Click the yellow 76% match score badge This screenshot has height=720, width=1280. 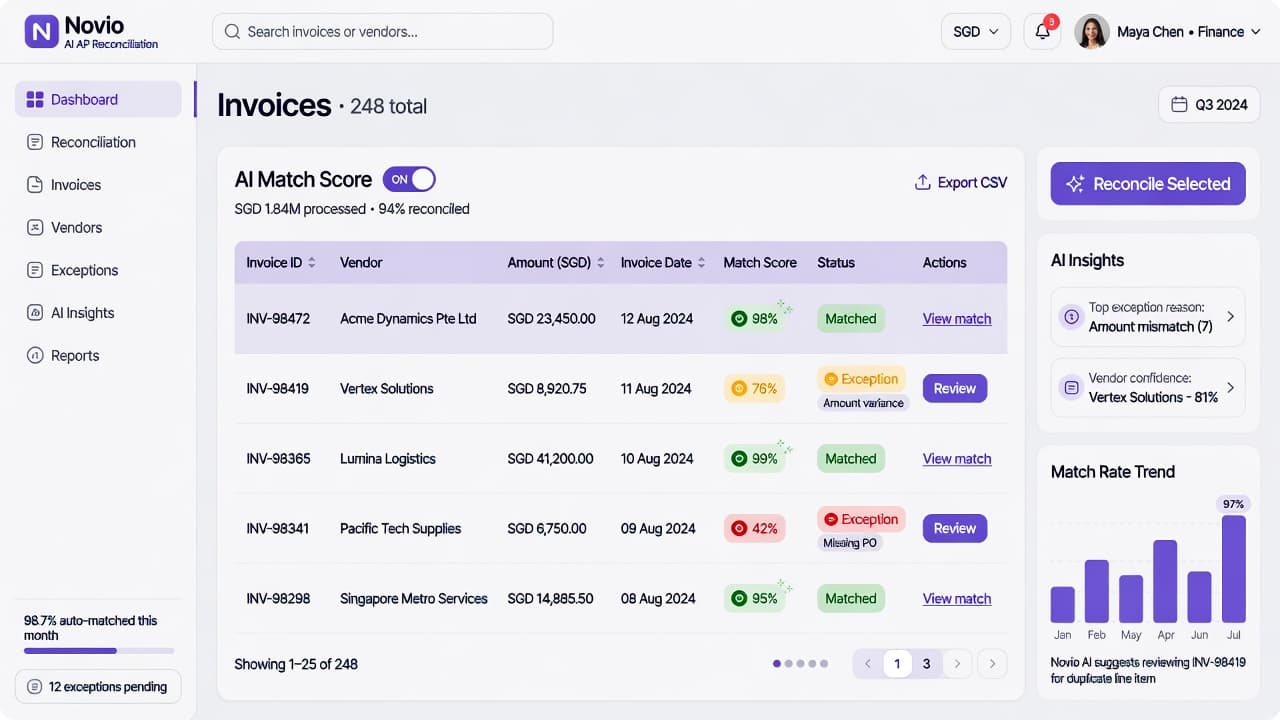755,389
